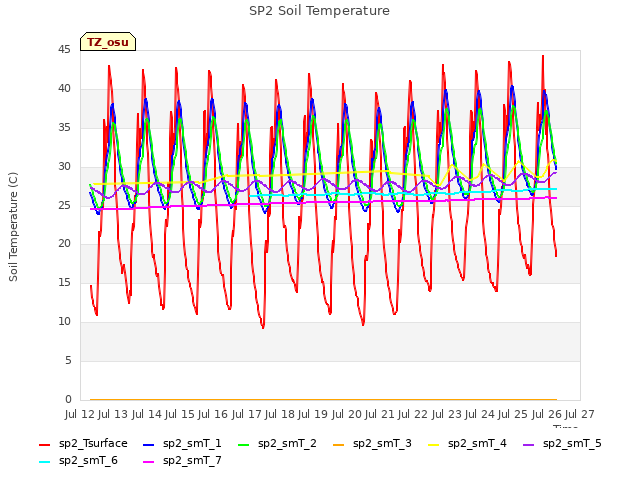The image size is (640, 480).
Task: Click the sp2_smT_5 purple legend swatch
Action: [x=529, y=444]
